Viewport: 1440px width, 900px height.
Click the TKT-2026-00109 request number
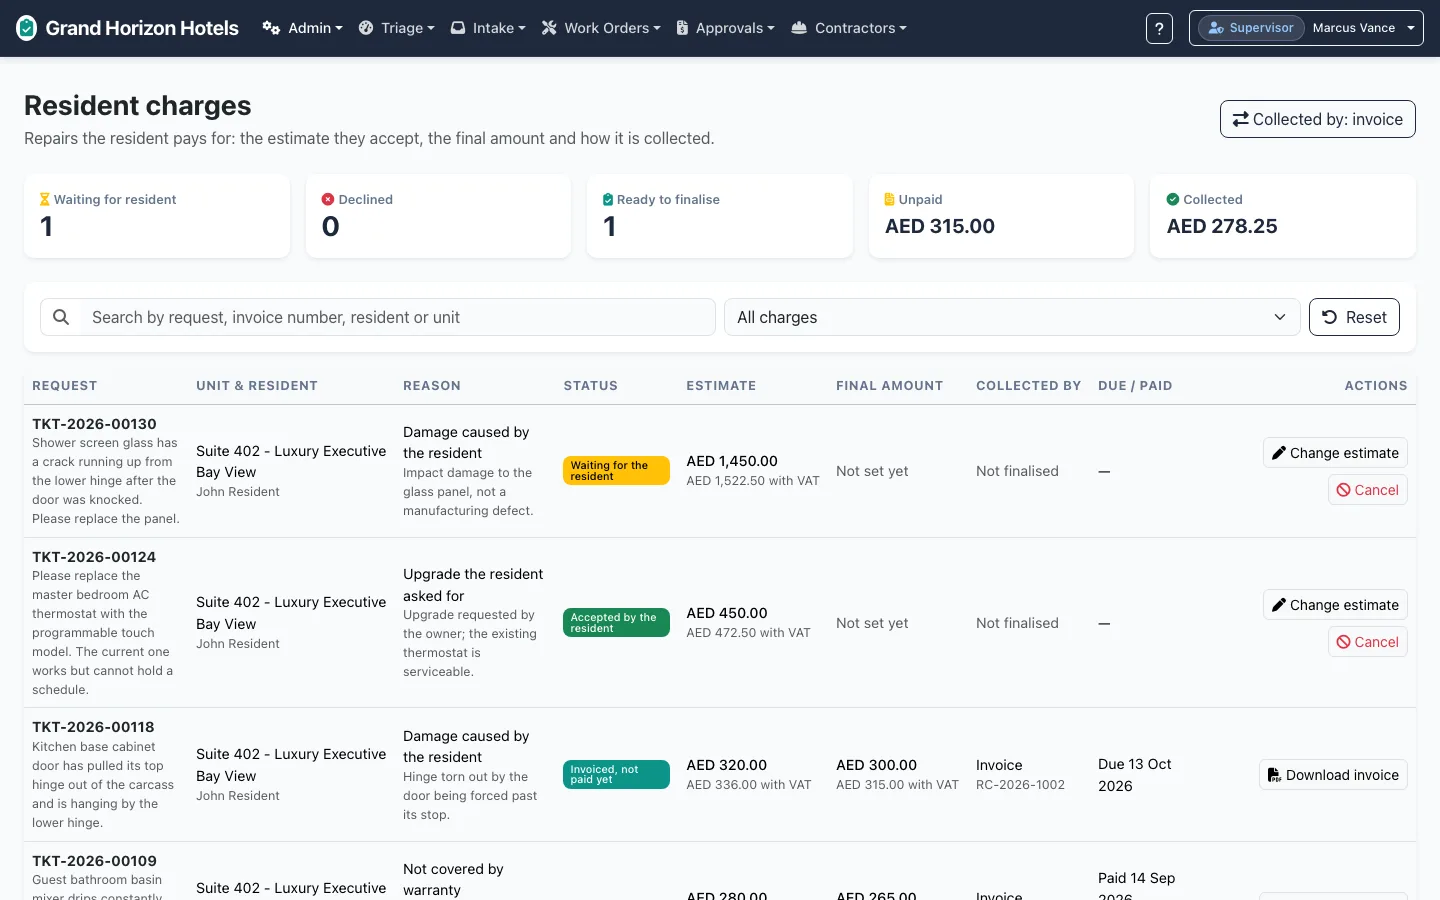click(94, 861)
